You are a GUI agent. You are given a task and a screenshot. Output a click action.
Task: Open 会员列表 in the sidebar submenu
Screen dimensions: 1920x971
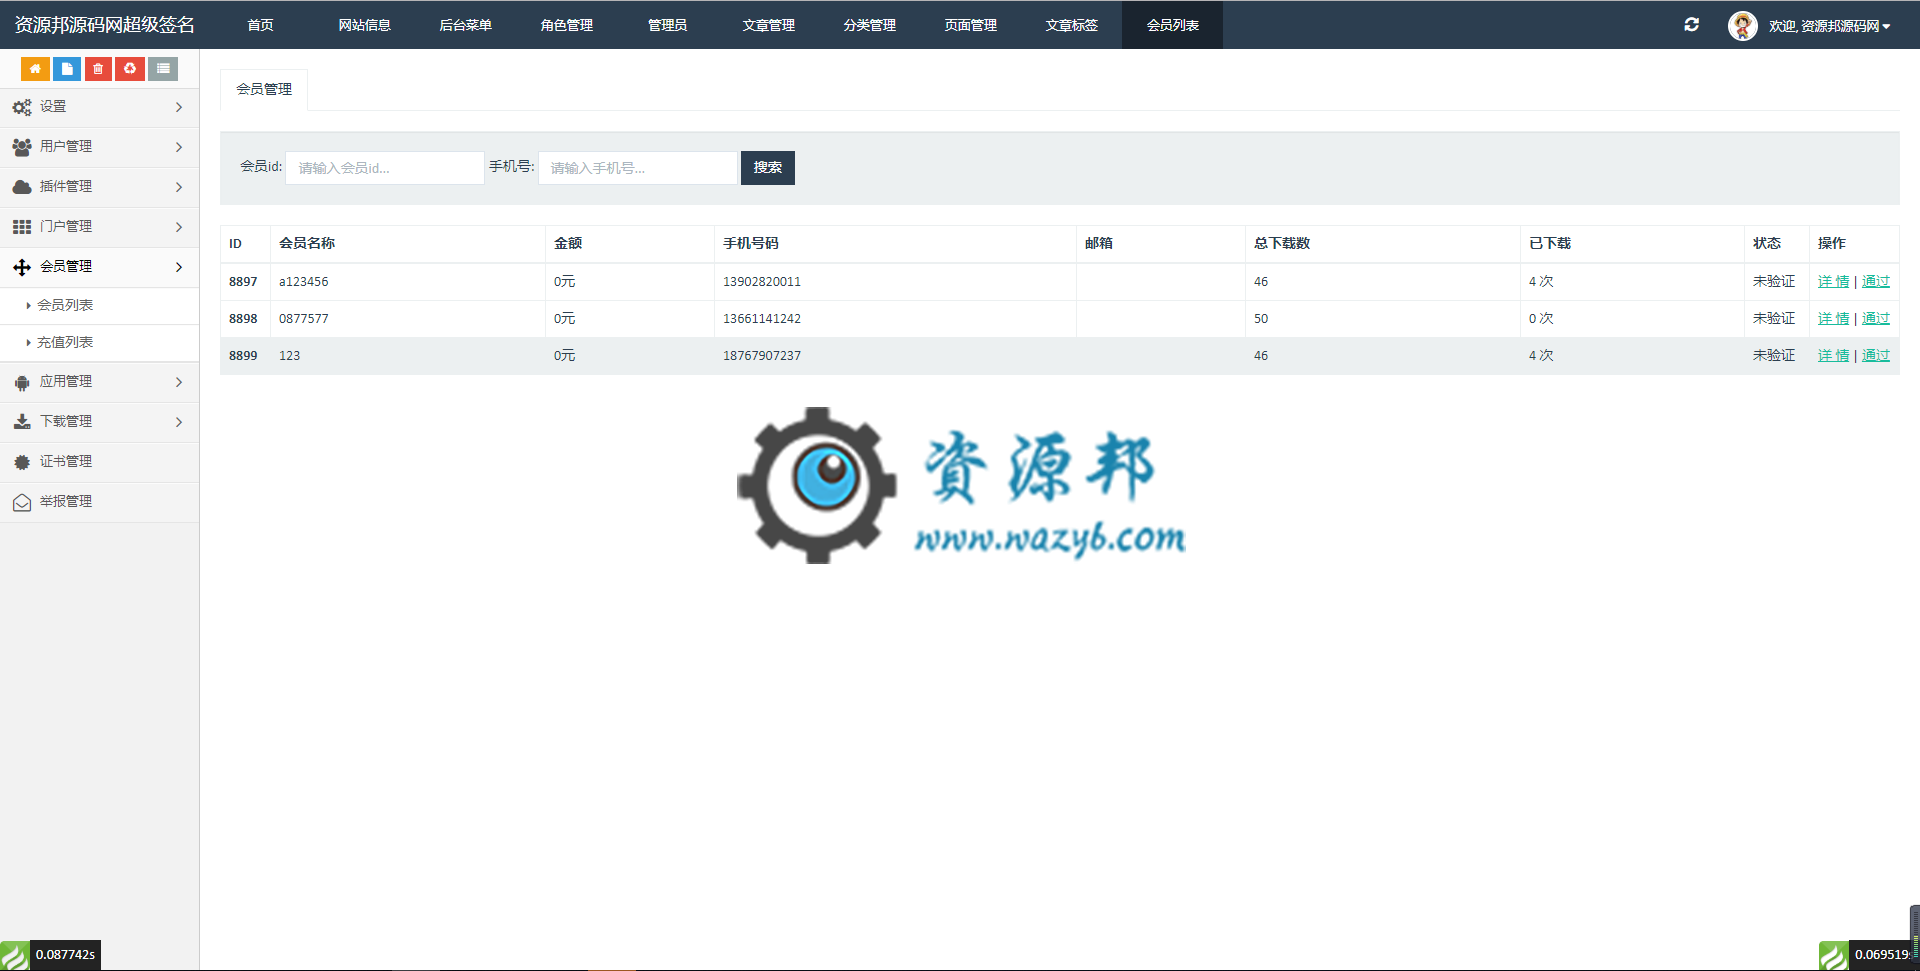[65, 305]
